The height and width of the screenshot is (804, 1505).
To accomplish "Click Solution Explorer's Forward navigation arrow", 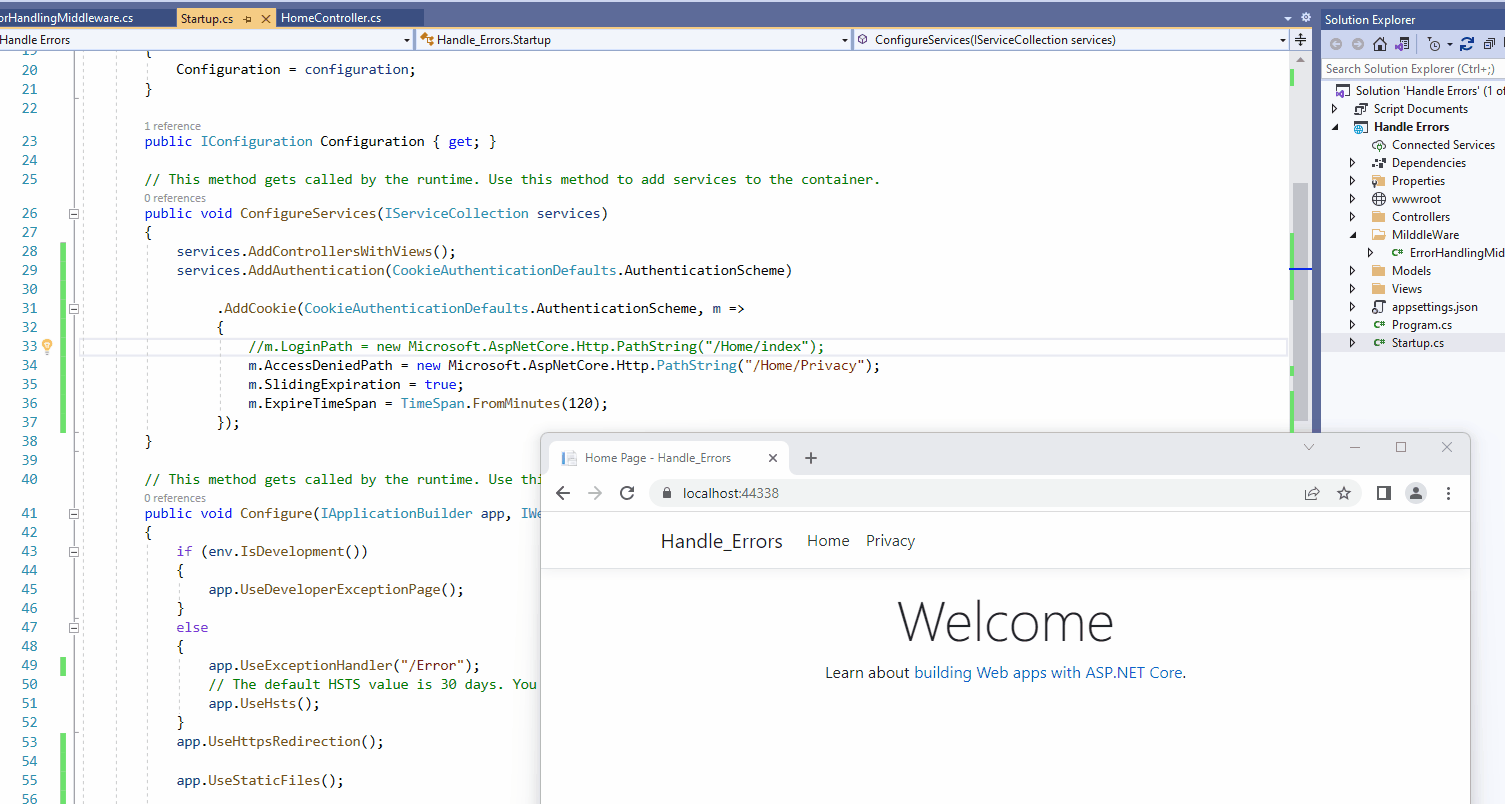I will coord(1358,44).
